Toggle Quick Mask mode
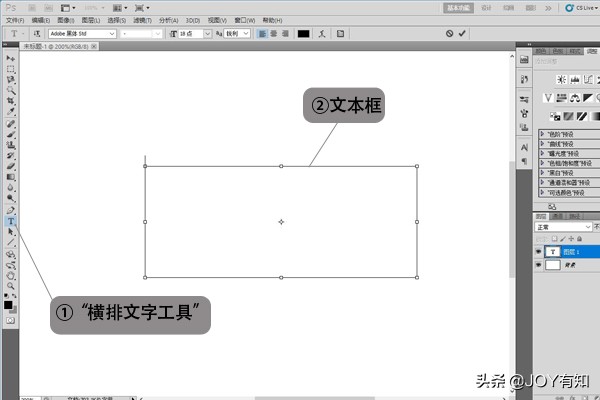Screen dimensions: 600x400 (x=10, y=320)
